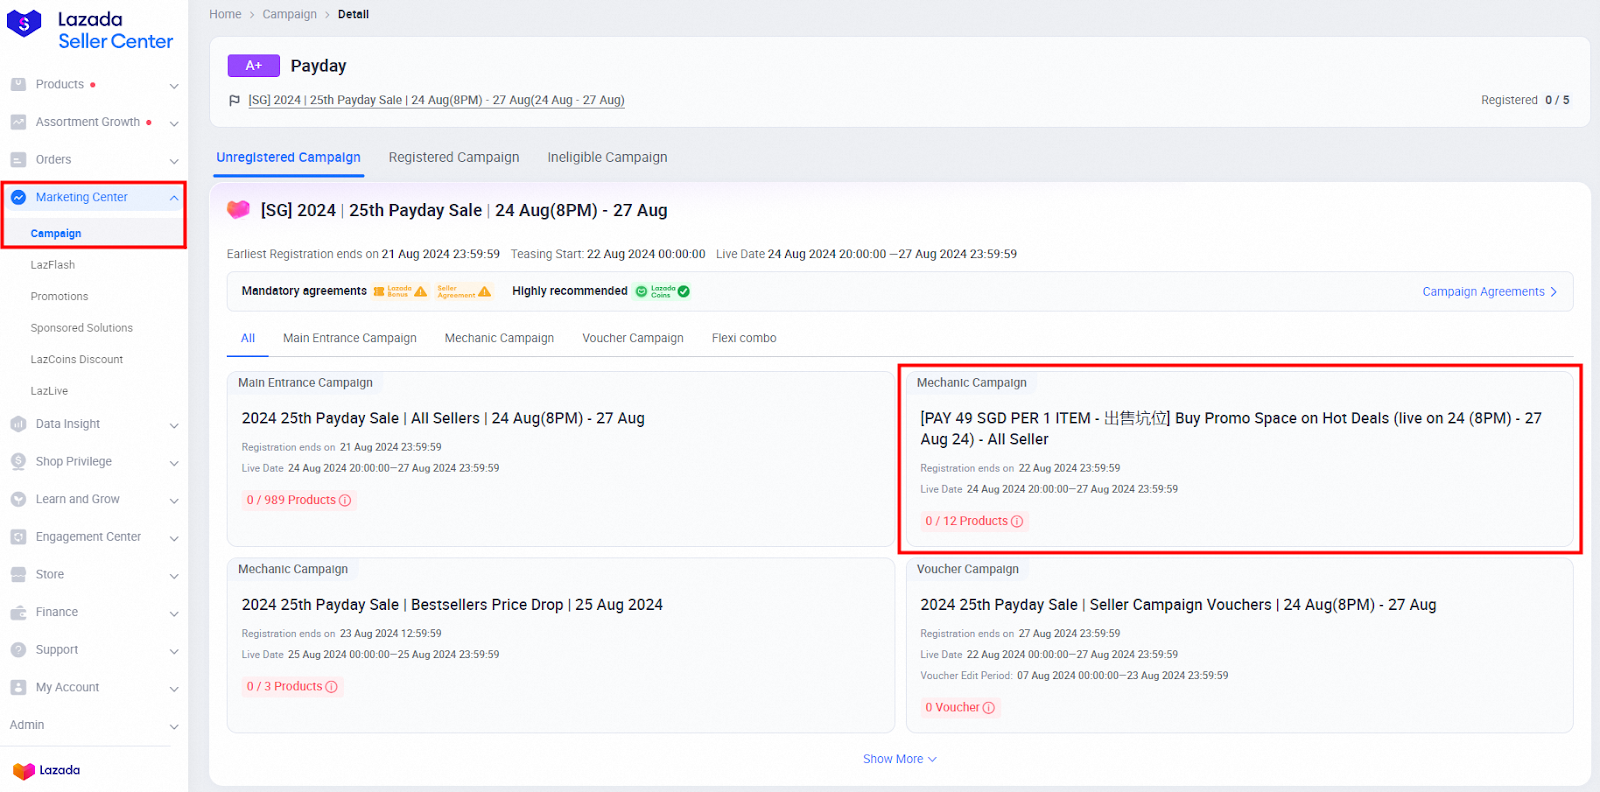The width and height of the screenshot is (1600, 792).
Task: Click the Data Insight sidebar icon
Action: point(18,424)
